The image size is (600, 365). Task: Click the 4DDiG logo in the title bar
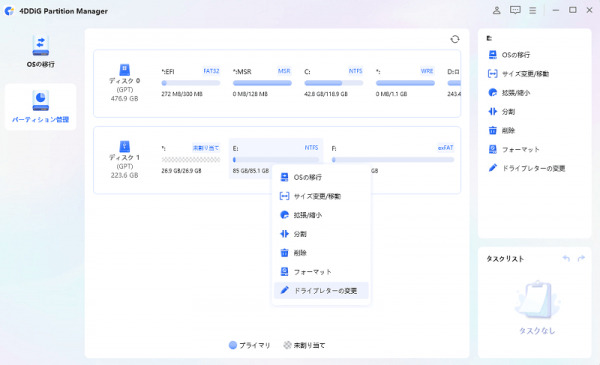pyautogui.click(x=9, y=11)
